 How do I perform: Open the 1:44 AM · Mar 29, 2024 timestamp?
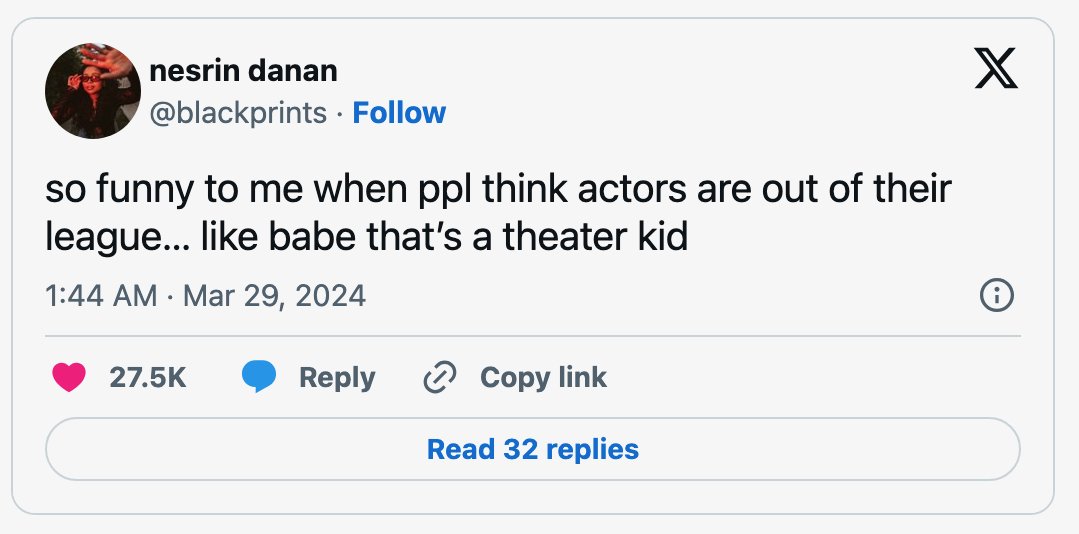206,296
